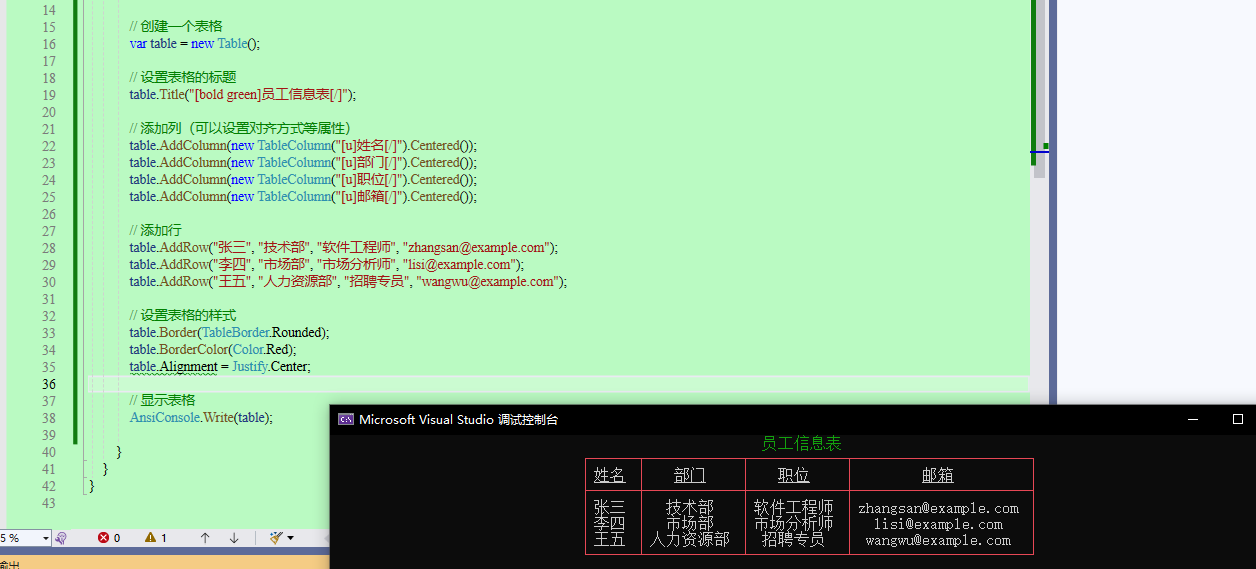Click the 姓名 column header in console
The image size is (1256, 569).
click(x=609, y=475)
